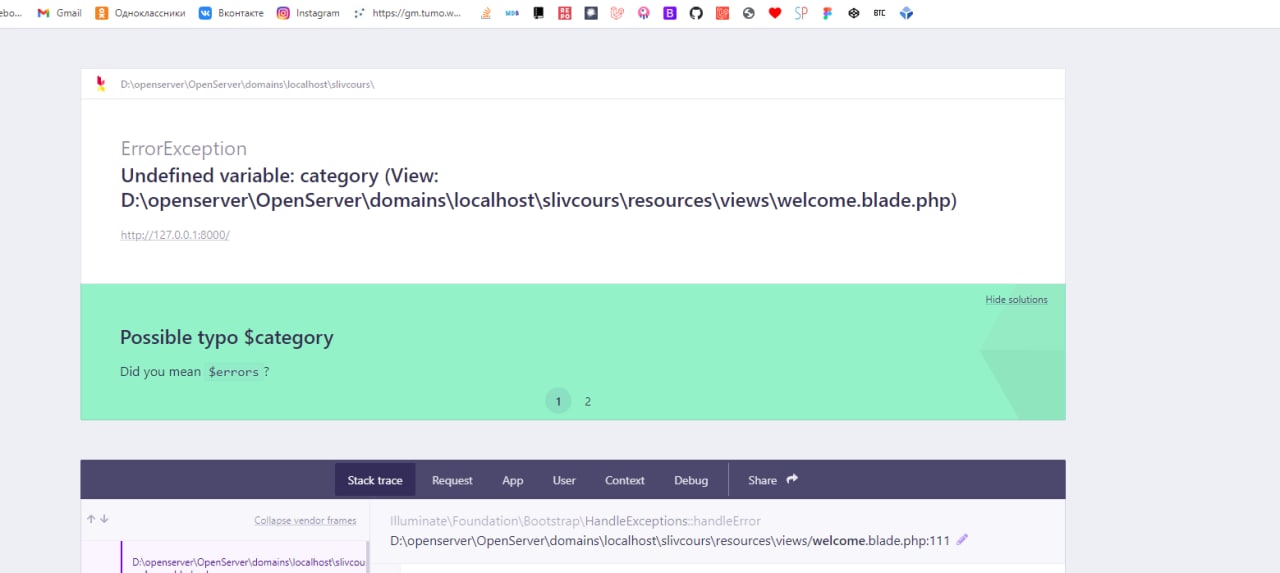
Task: Switch to the Request tab
Action: click(452, 480)
